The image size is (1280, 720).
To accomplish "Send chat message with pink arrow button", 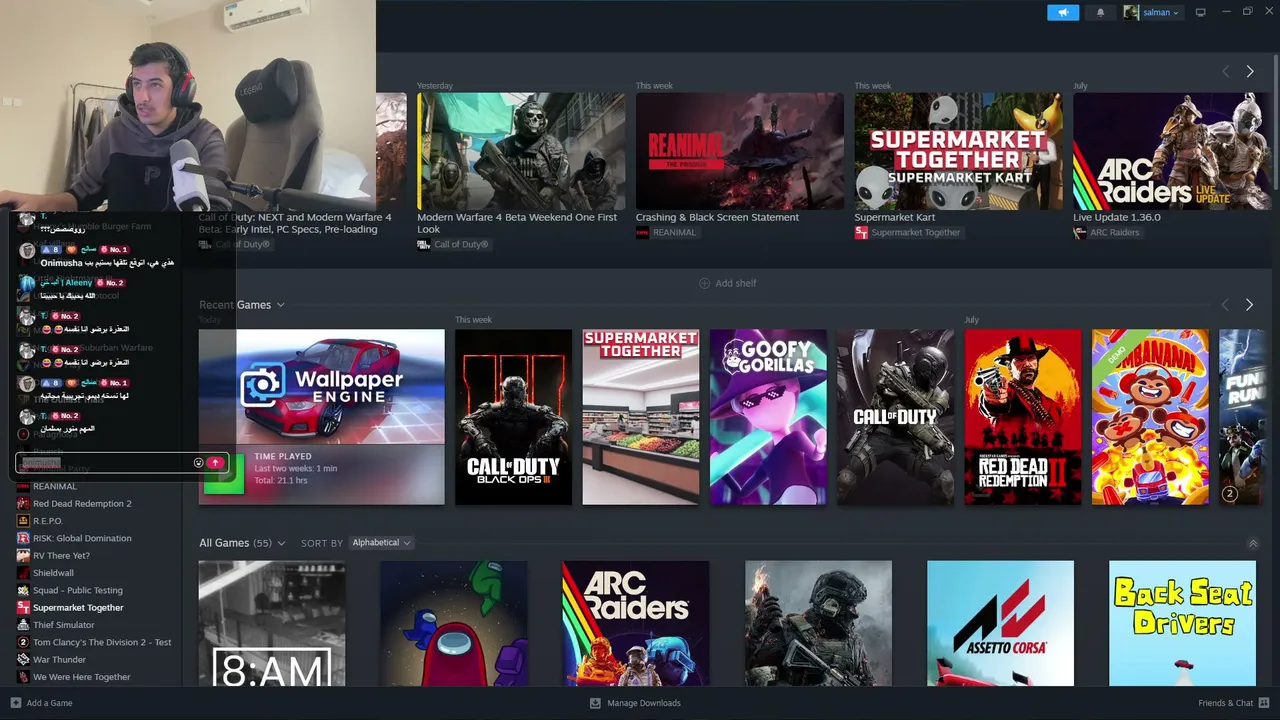I will [x=214, y=463].
